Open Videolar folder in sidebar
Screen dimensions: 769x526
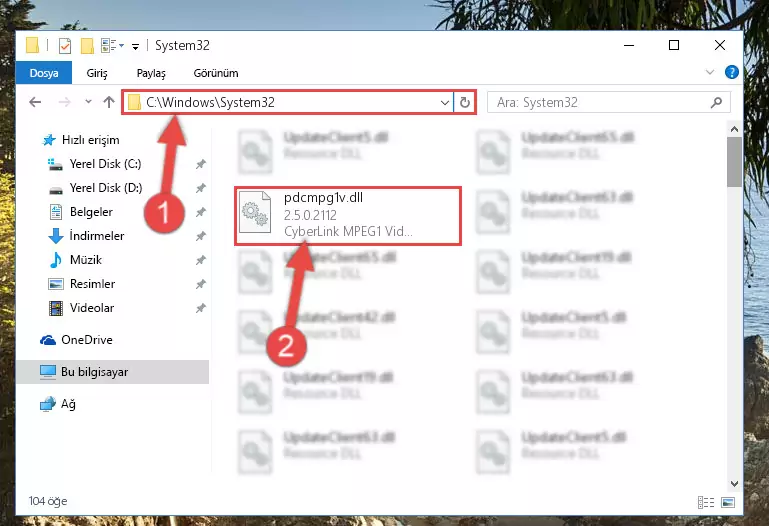(81, 308)
